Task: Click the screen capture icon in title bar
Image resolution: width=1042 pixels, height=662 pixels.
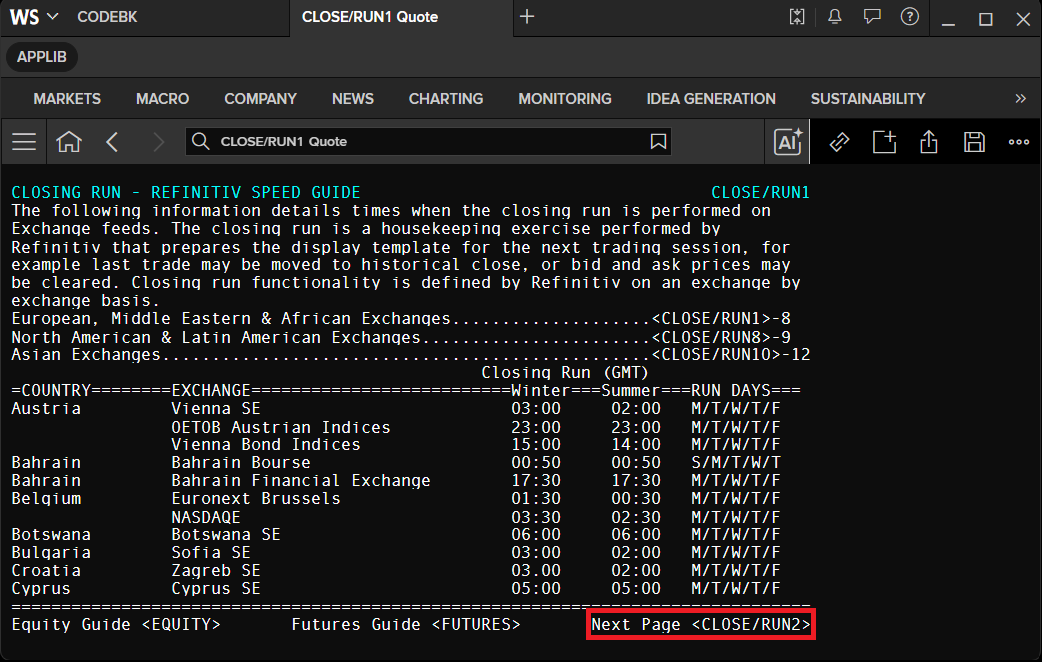Action: click(797, 17)
